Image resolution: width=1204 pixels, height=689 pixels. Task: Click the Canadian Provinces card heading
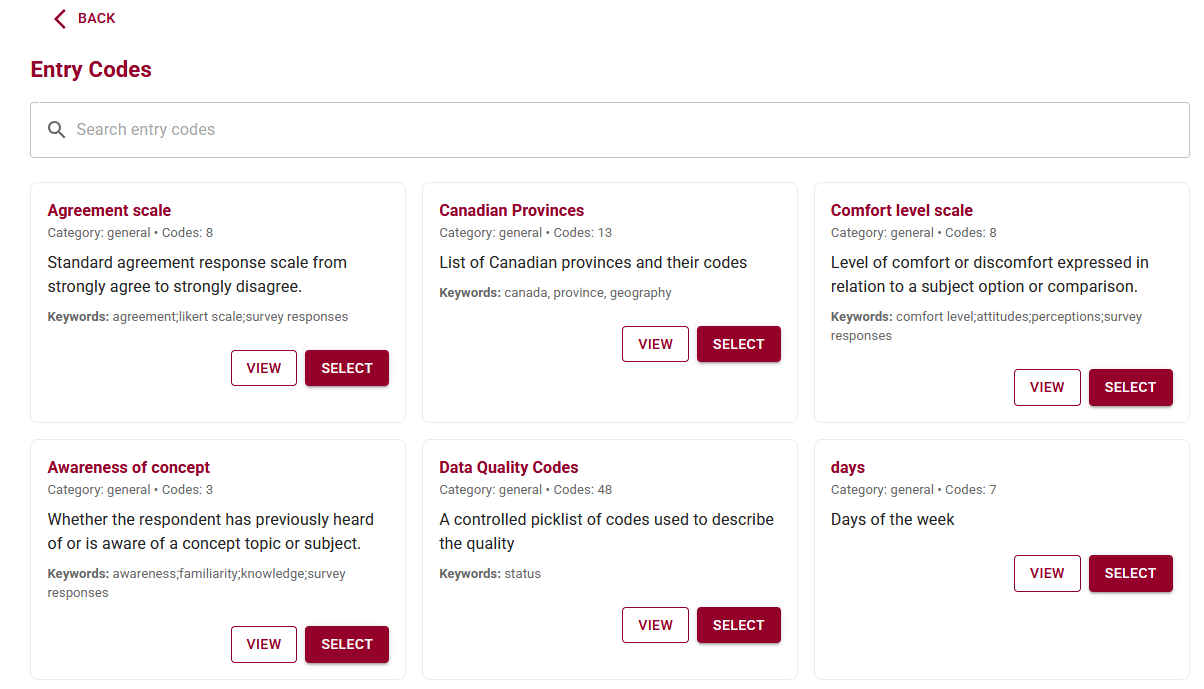[511, 211]
